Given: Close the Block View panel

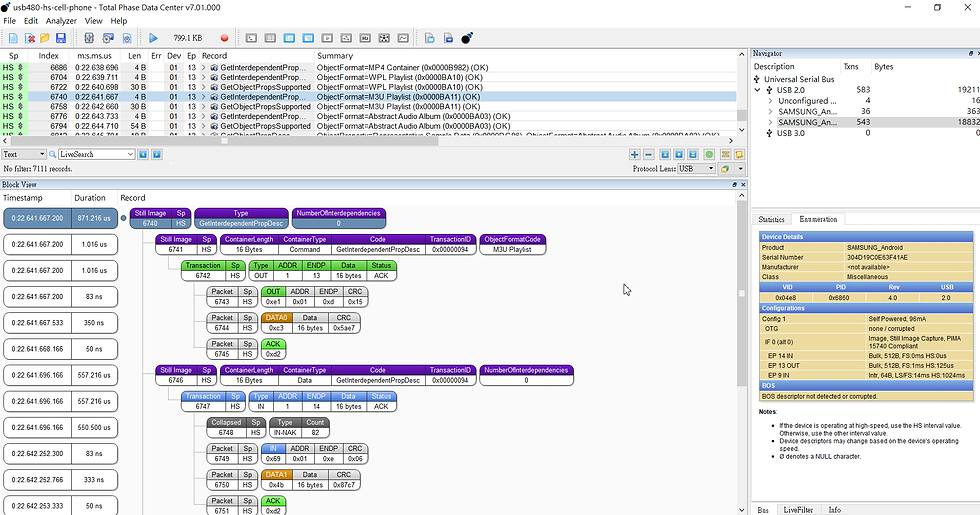Looking at the screenshot, I should click(743, 184).
